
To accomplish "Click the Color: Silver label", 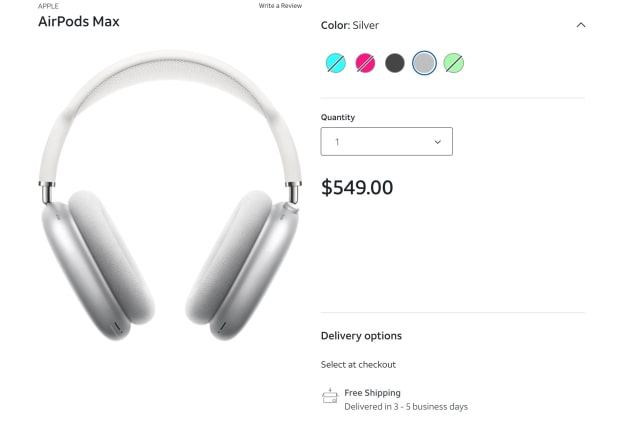I will 350,25.
